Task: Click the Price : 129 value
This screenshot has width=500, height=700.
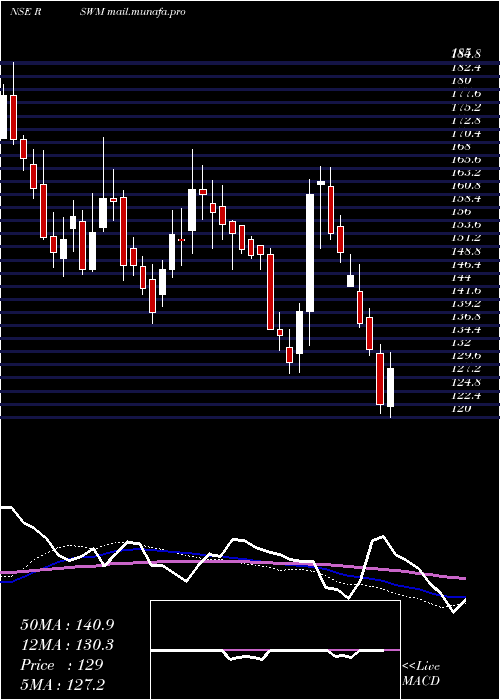Action: click(62, 665)
